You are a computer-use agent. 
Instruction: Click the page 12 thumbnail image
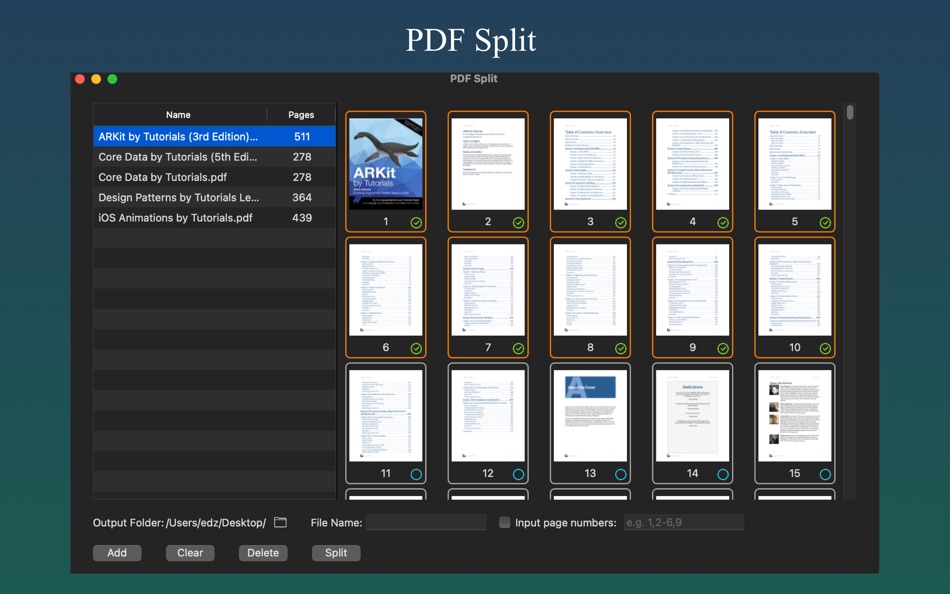[488, 416]
